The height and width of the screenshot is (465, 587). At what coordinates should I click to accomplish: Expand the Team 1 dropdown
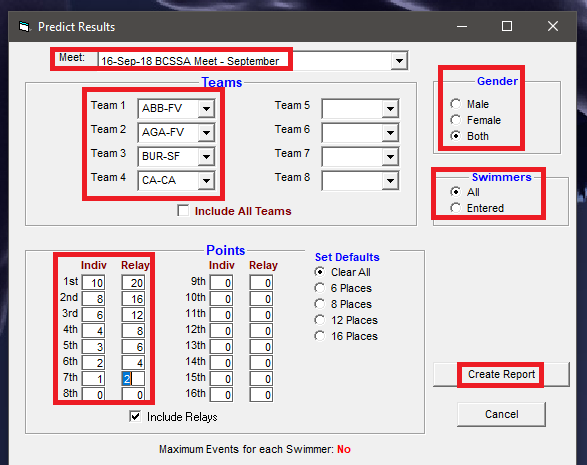206,109
